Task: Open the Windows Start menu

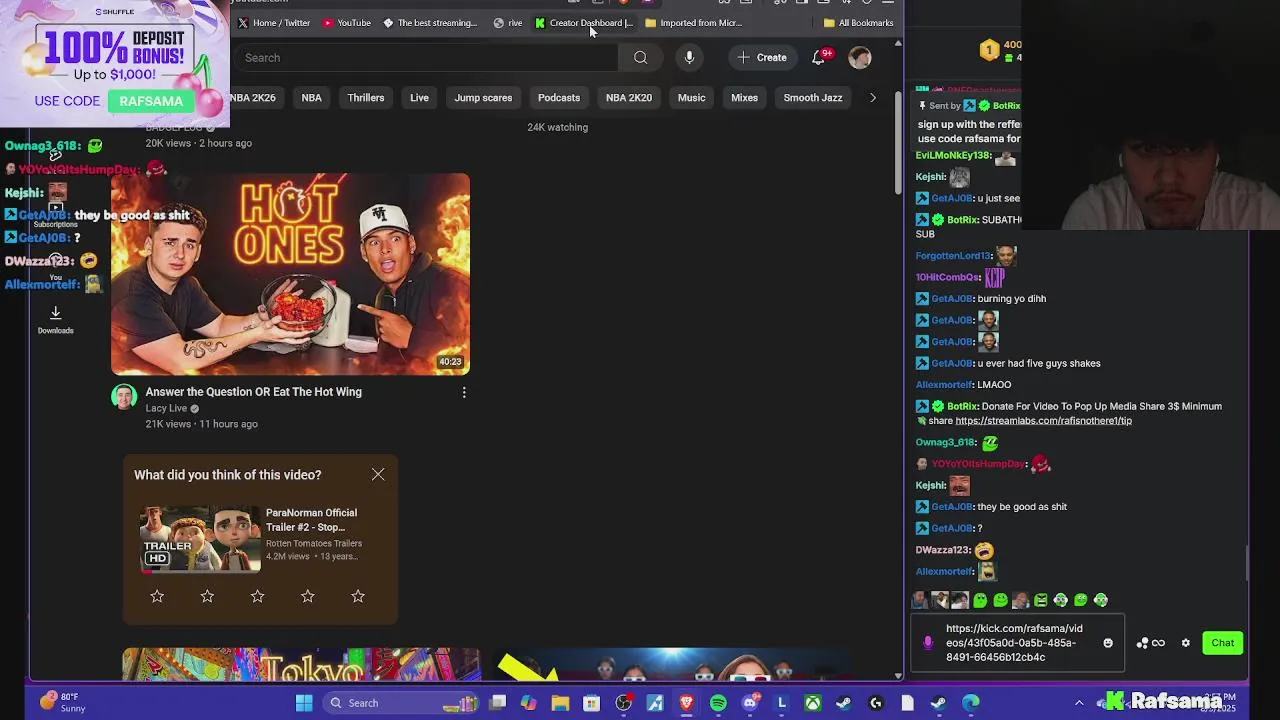Action: tap(304, 703)
